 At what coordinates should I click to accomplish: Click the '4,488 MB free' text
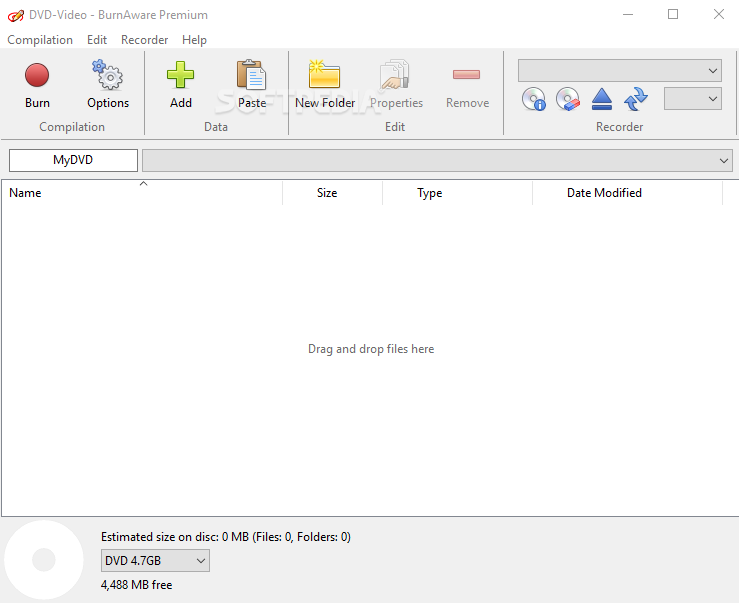point(136,585)
